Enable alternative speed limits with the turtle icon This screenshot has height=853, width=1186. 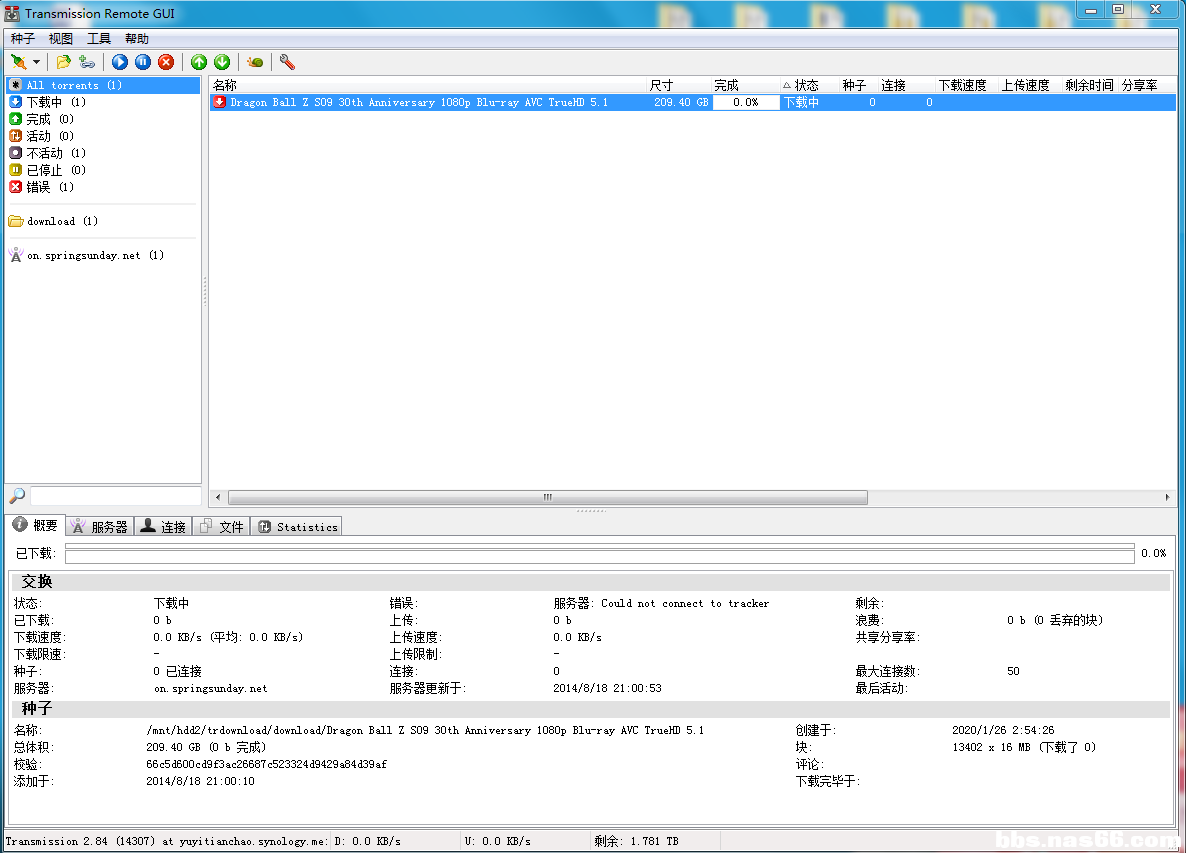(x=254, y=61)
